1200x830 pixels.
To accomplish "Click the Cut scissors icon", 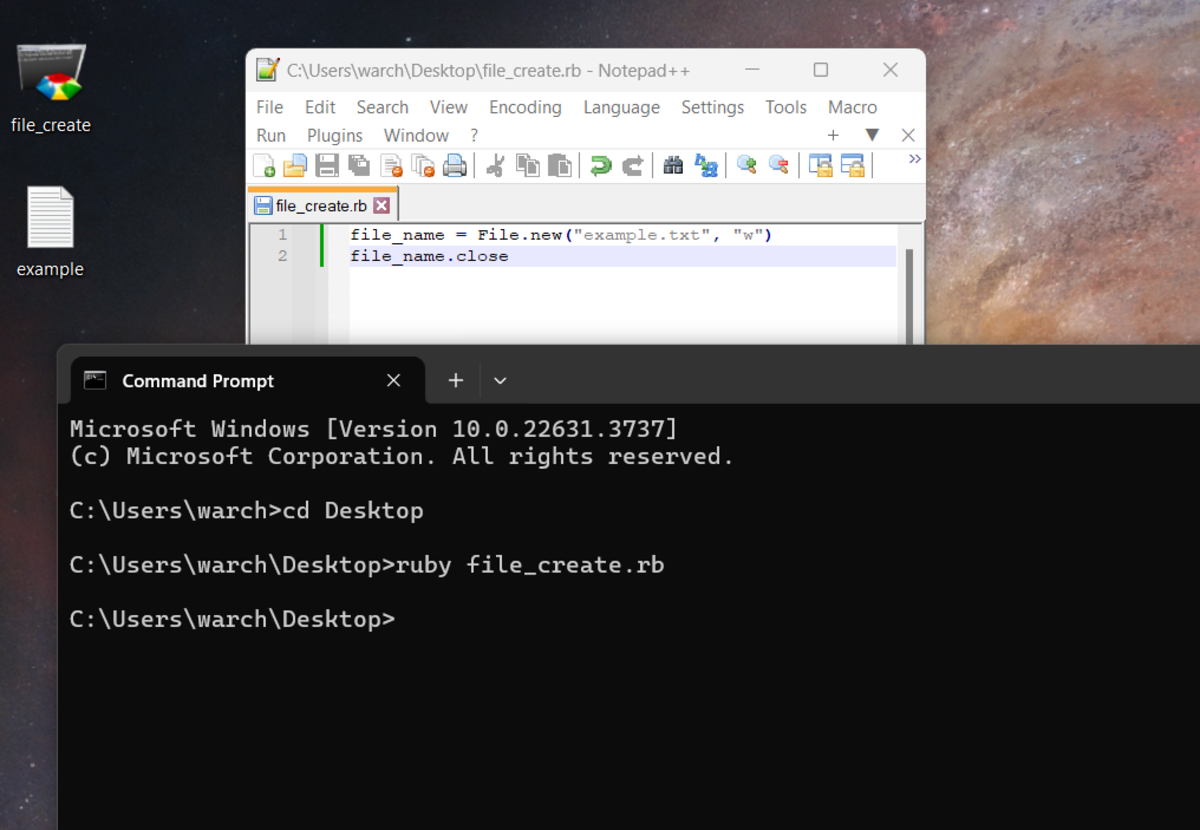I will click(495, 166).
